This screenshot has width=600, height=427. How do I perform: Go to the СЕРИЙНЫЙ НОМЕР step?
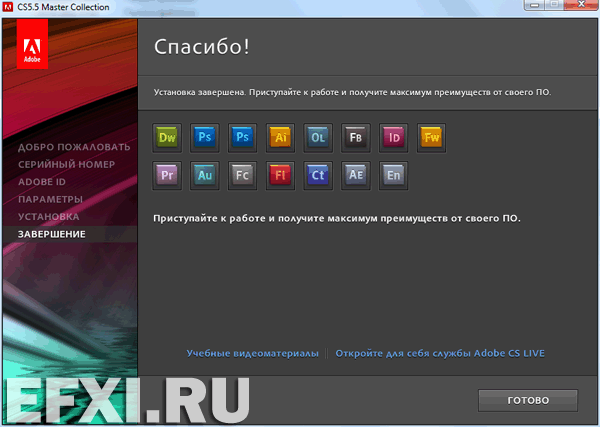pos(66,165)
